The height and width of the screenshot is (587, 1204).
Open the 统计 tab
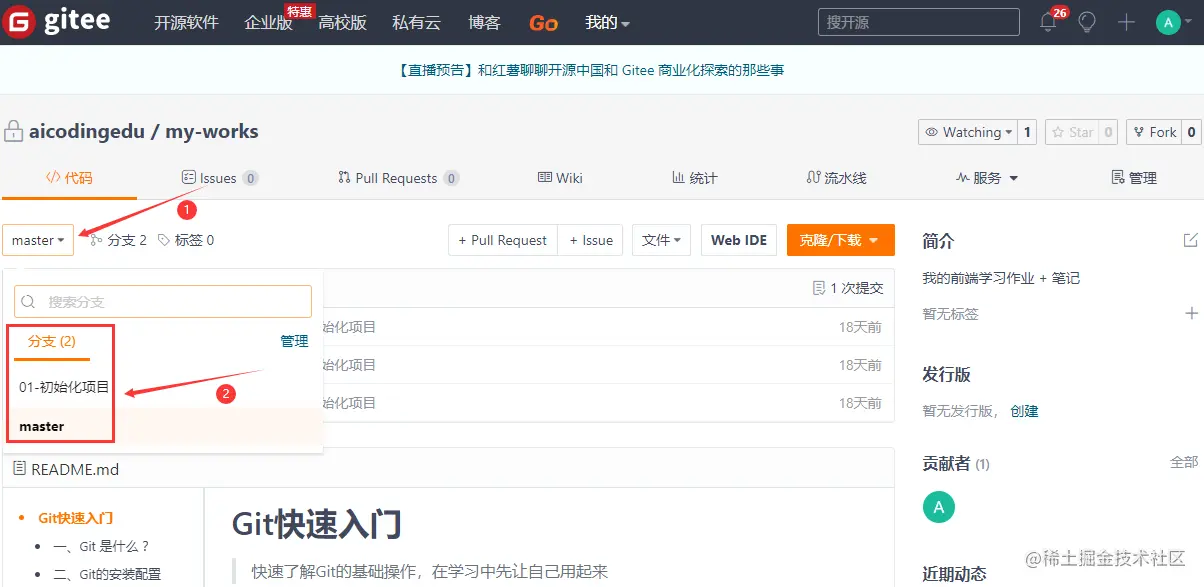coord(694,178)
